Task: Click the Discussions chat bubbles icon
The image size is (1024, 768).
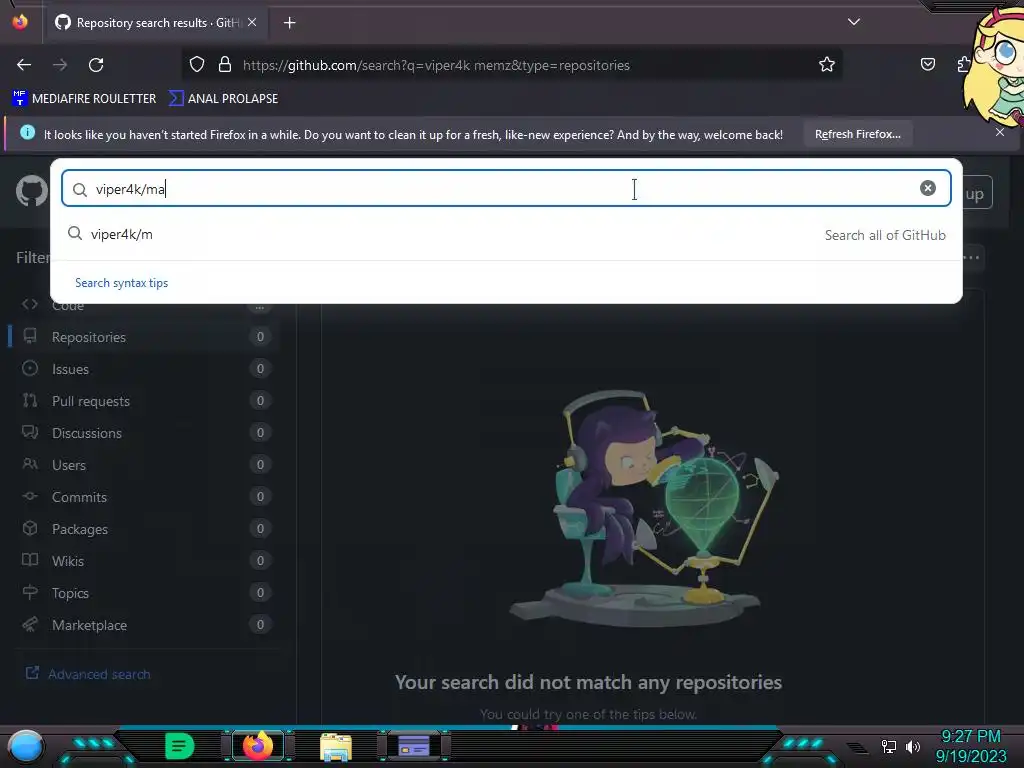Action: [x=30, y=432]
